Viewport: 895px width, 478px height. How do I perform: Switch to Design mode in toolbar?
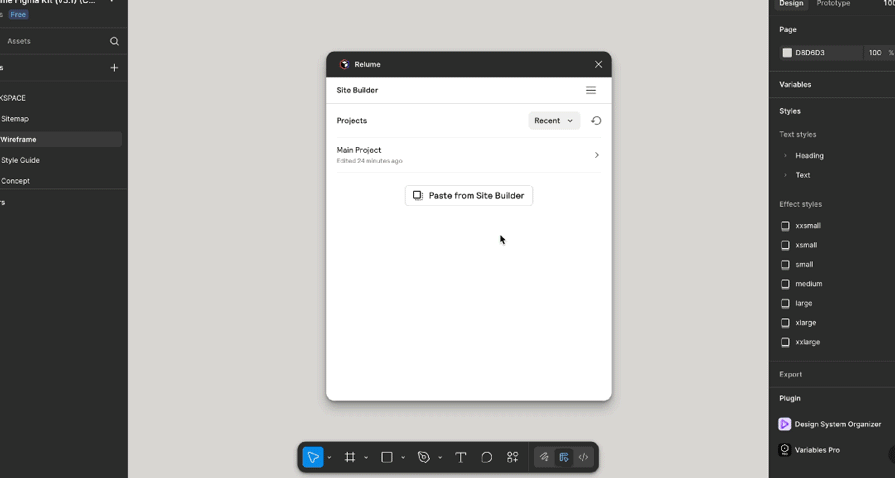[564, 457]
